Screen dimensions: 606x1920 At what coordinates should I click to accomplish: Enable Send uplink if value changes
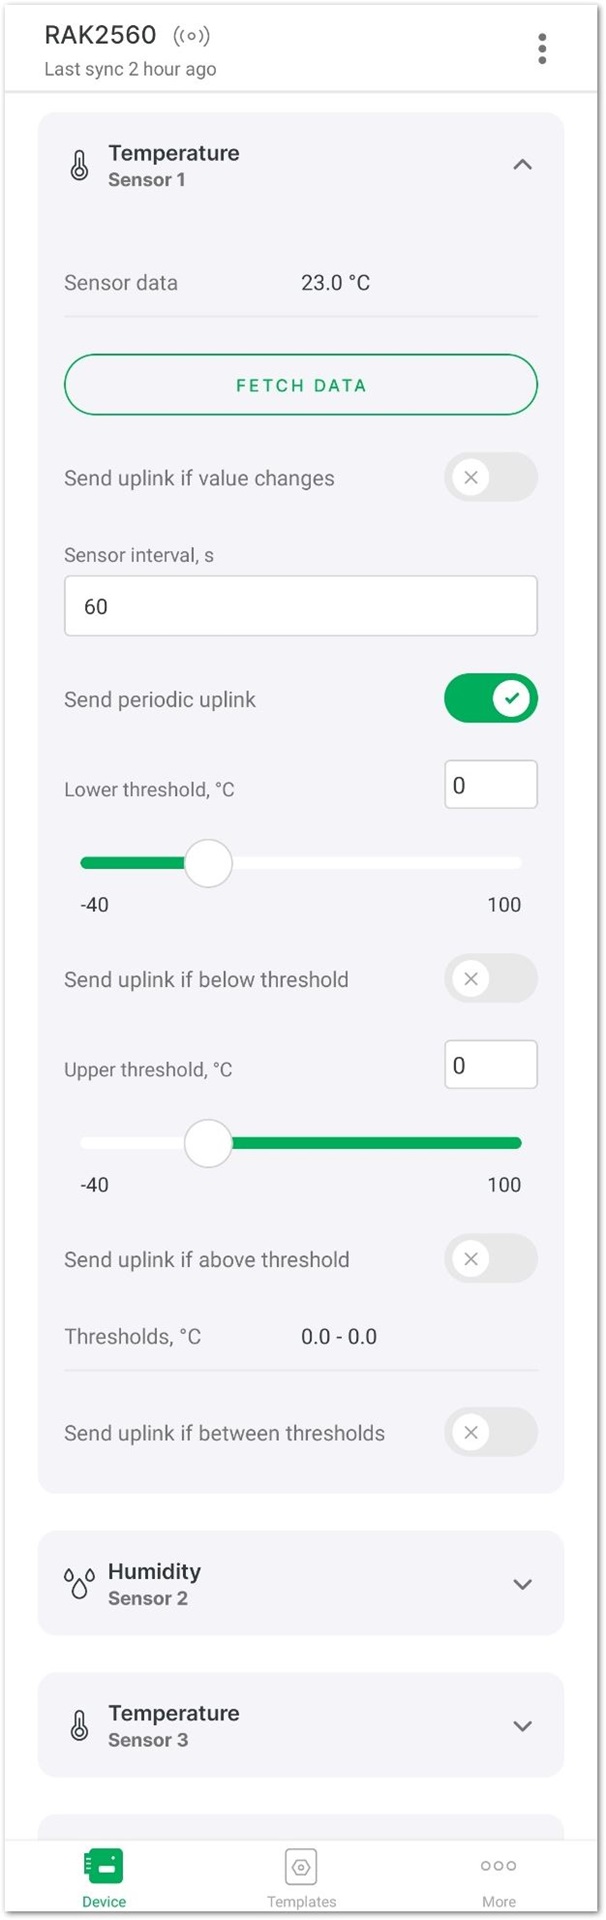pos(491,477)
